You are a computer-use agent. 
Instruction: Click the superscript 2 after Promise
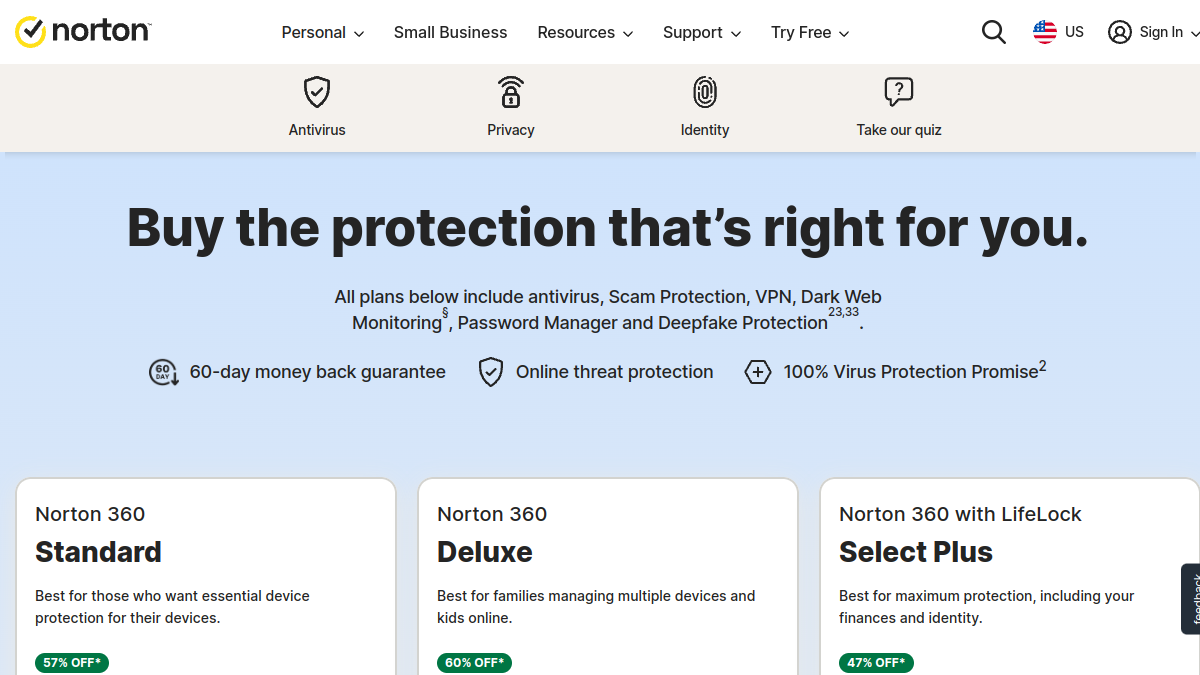[x=1043, y=366]
